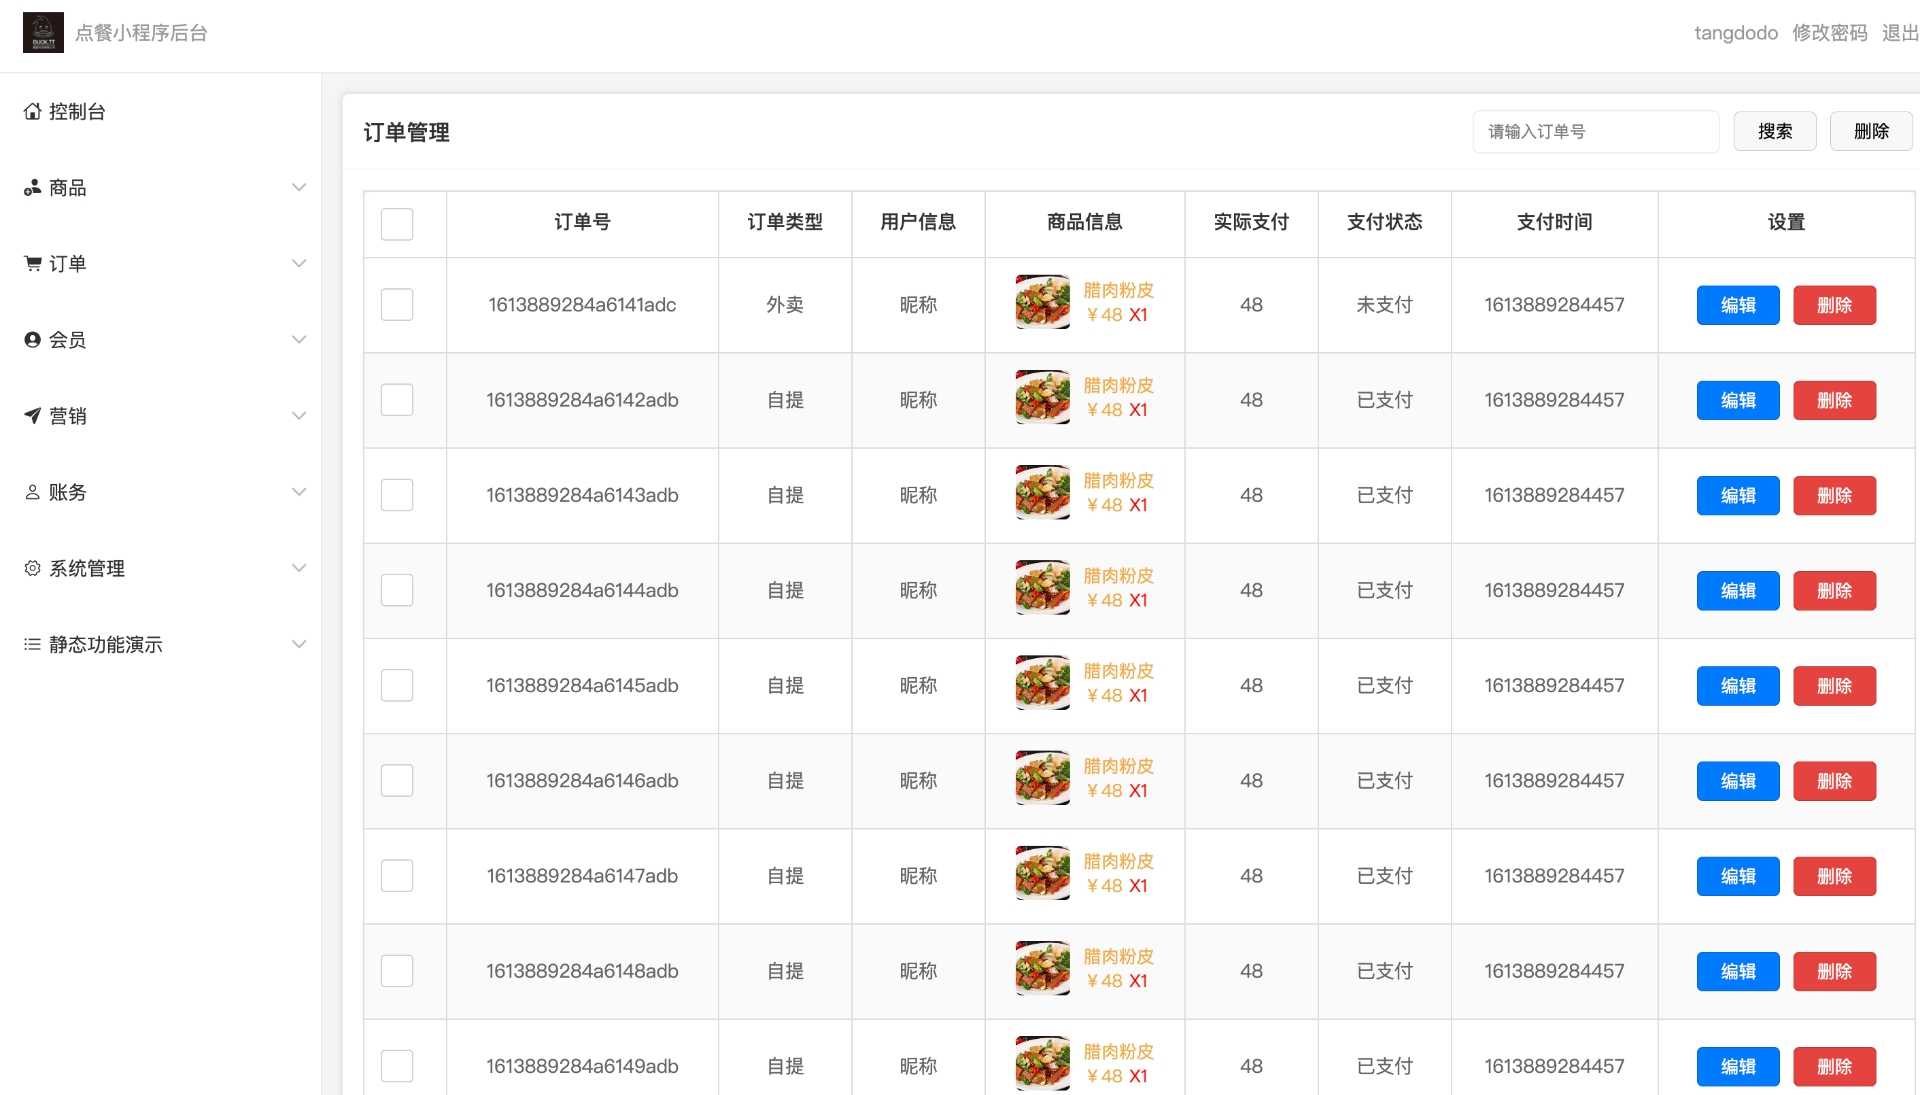Expand the 会员 menu chevron
This screenshot has width=1920, height=1095.
click(x=298, y=340)
